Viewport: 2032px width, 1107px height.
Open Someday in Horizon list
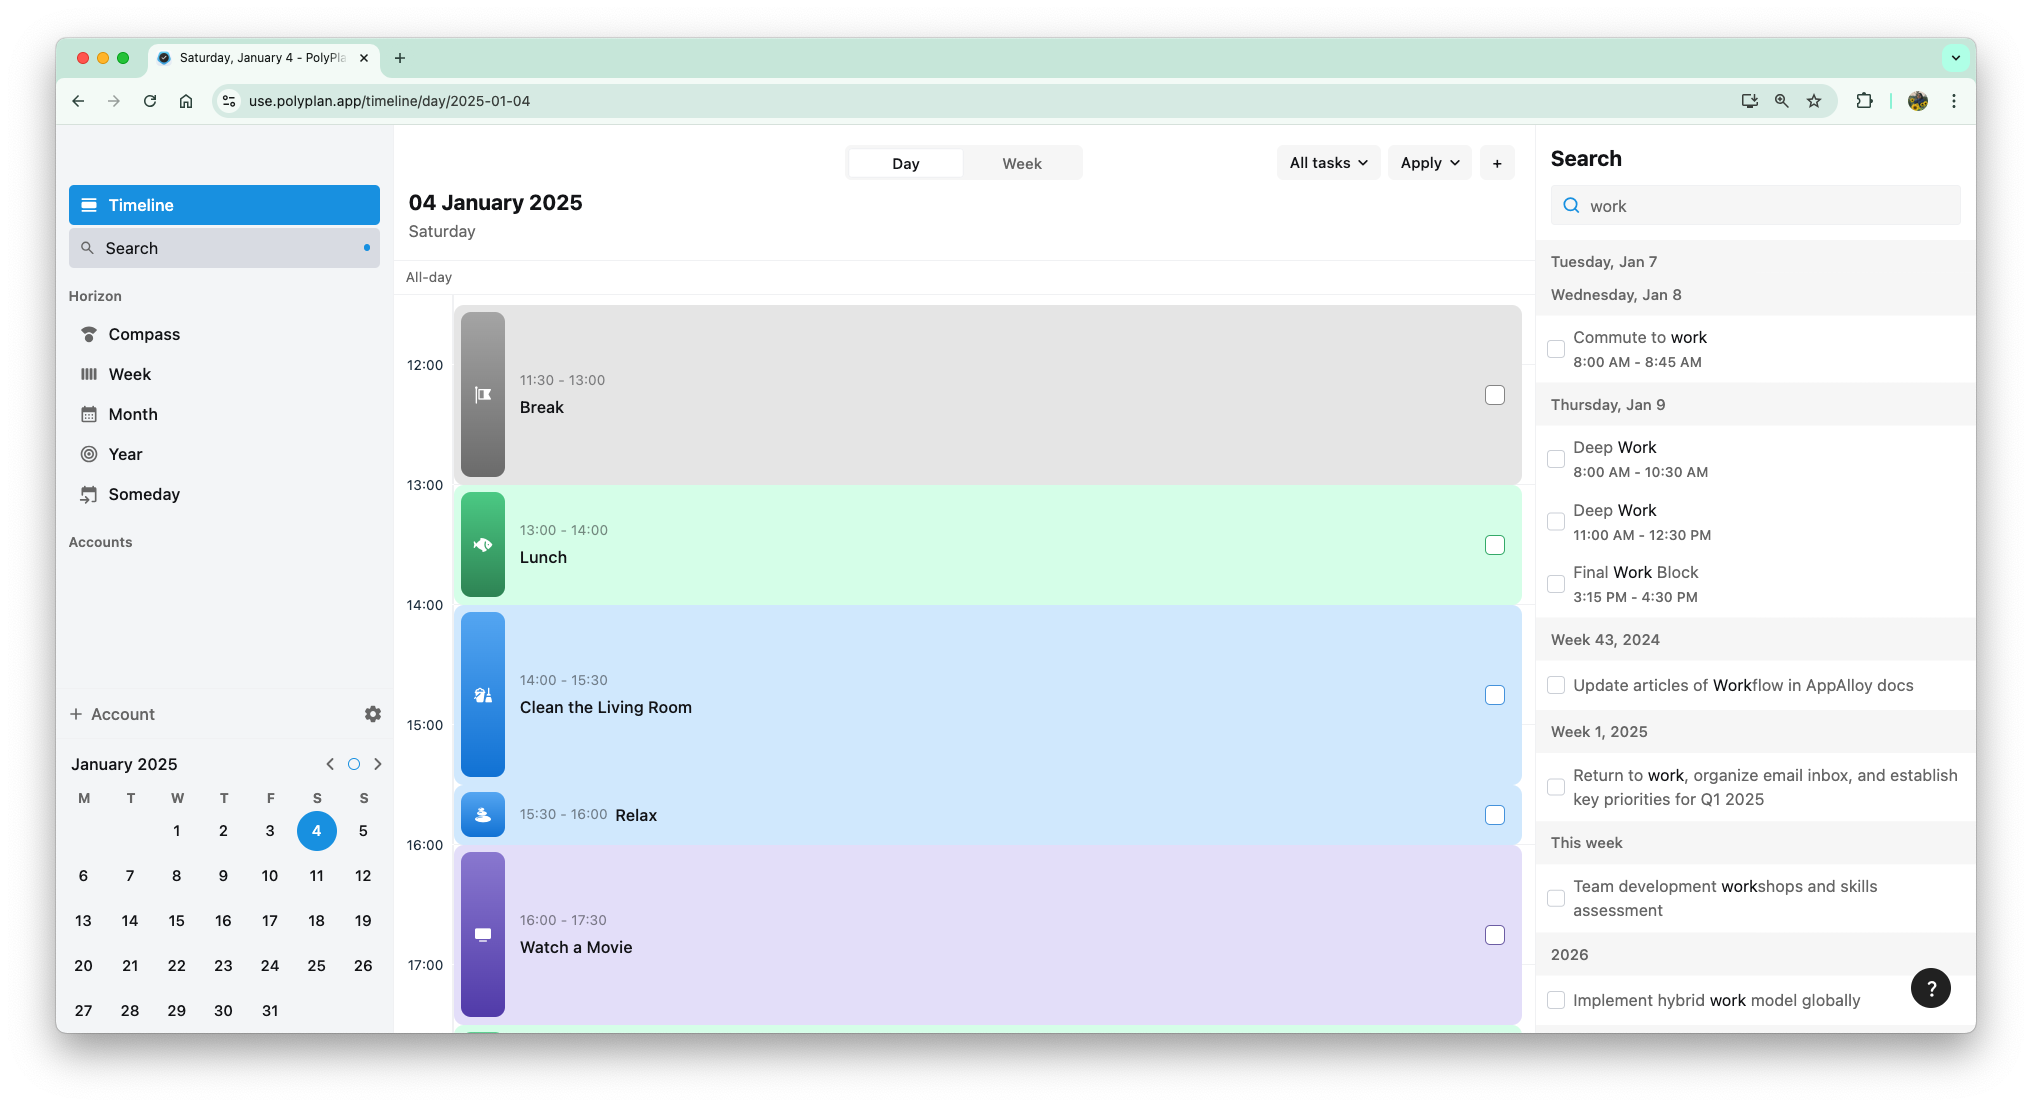point(144,494)
